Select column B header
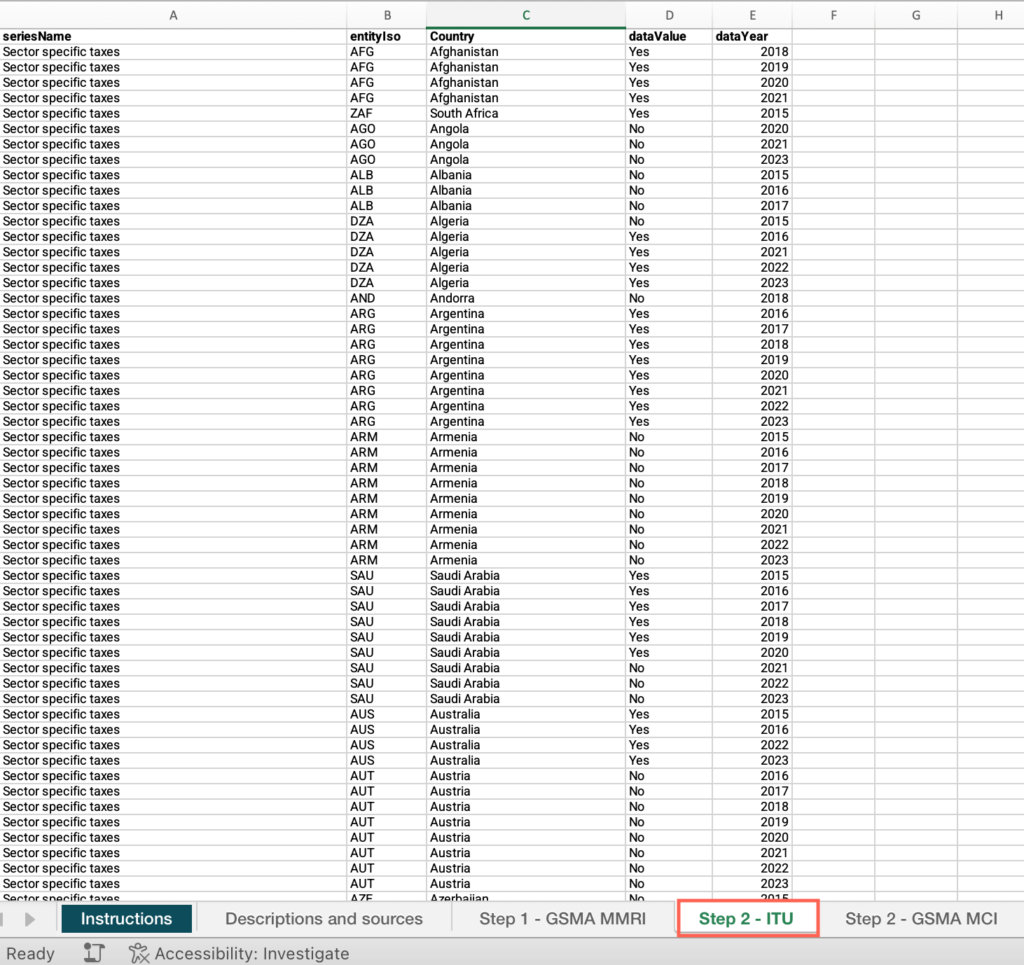This screenshot has width=1024, height=965. 387,15
